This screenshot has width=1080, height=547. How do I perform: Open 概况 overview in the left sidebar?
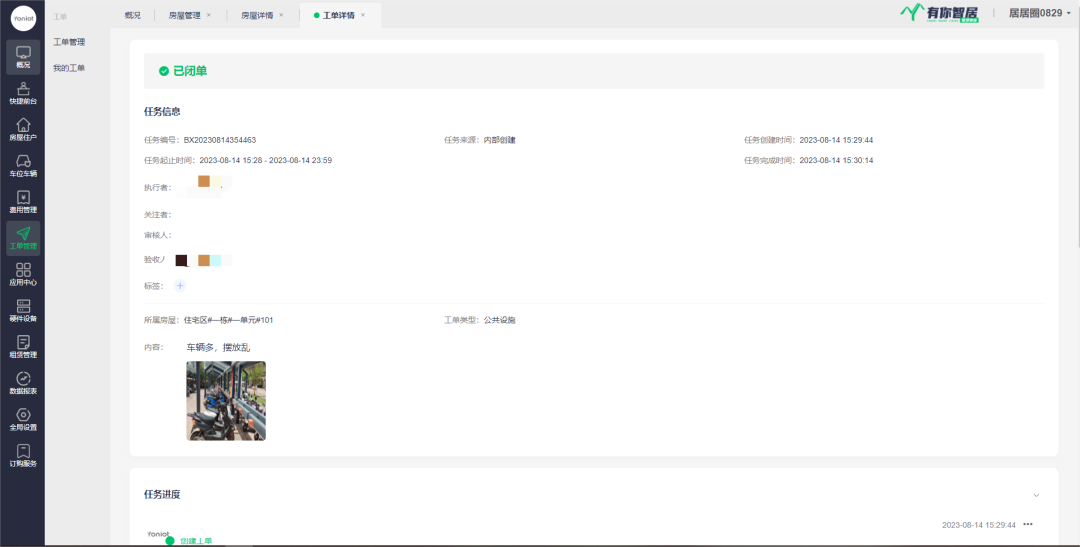pos(23,56)
